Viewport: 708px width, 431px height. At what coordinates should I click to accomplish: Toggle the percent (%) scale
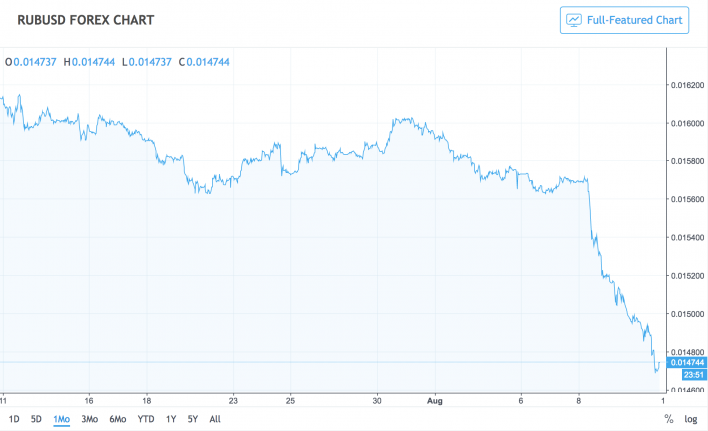click(668, 419)
